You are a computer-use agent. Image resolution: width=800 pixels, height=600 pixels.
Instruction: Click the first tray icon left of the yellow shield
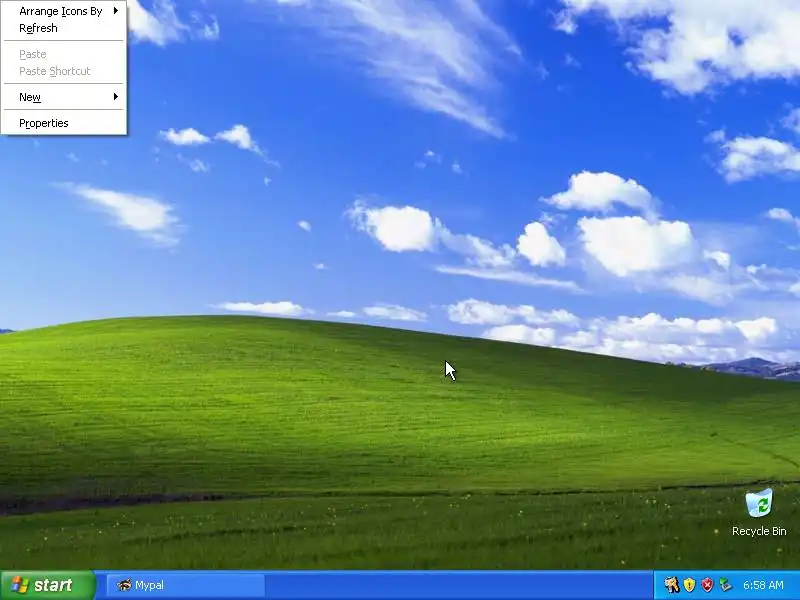pyautogui.click(x=671, y=585)
